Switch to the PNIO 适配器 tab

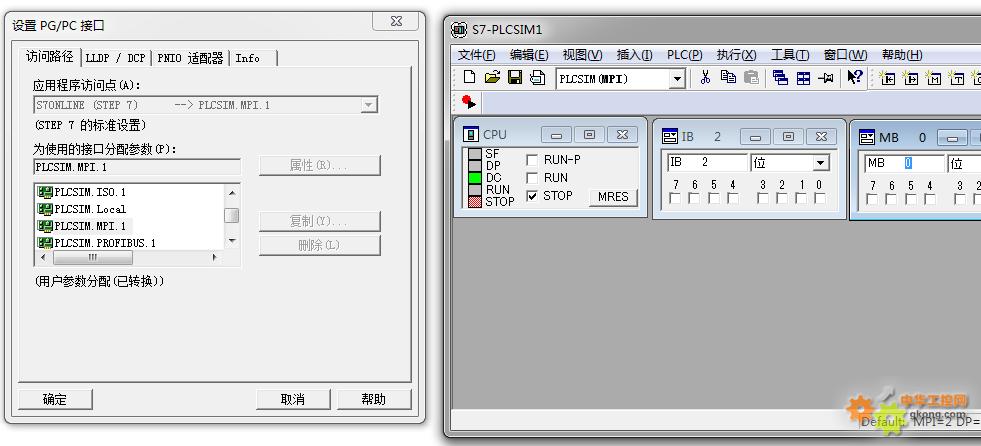[190, 58]
